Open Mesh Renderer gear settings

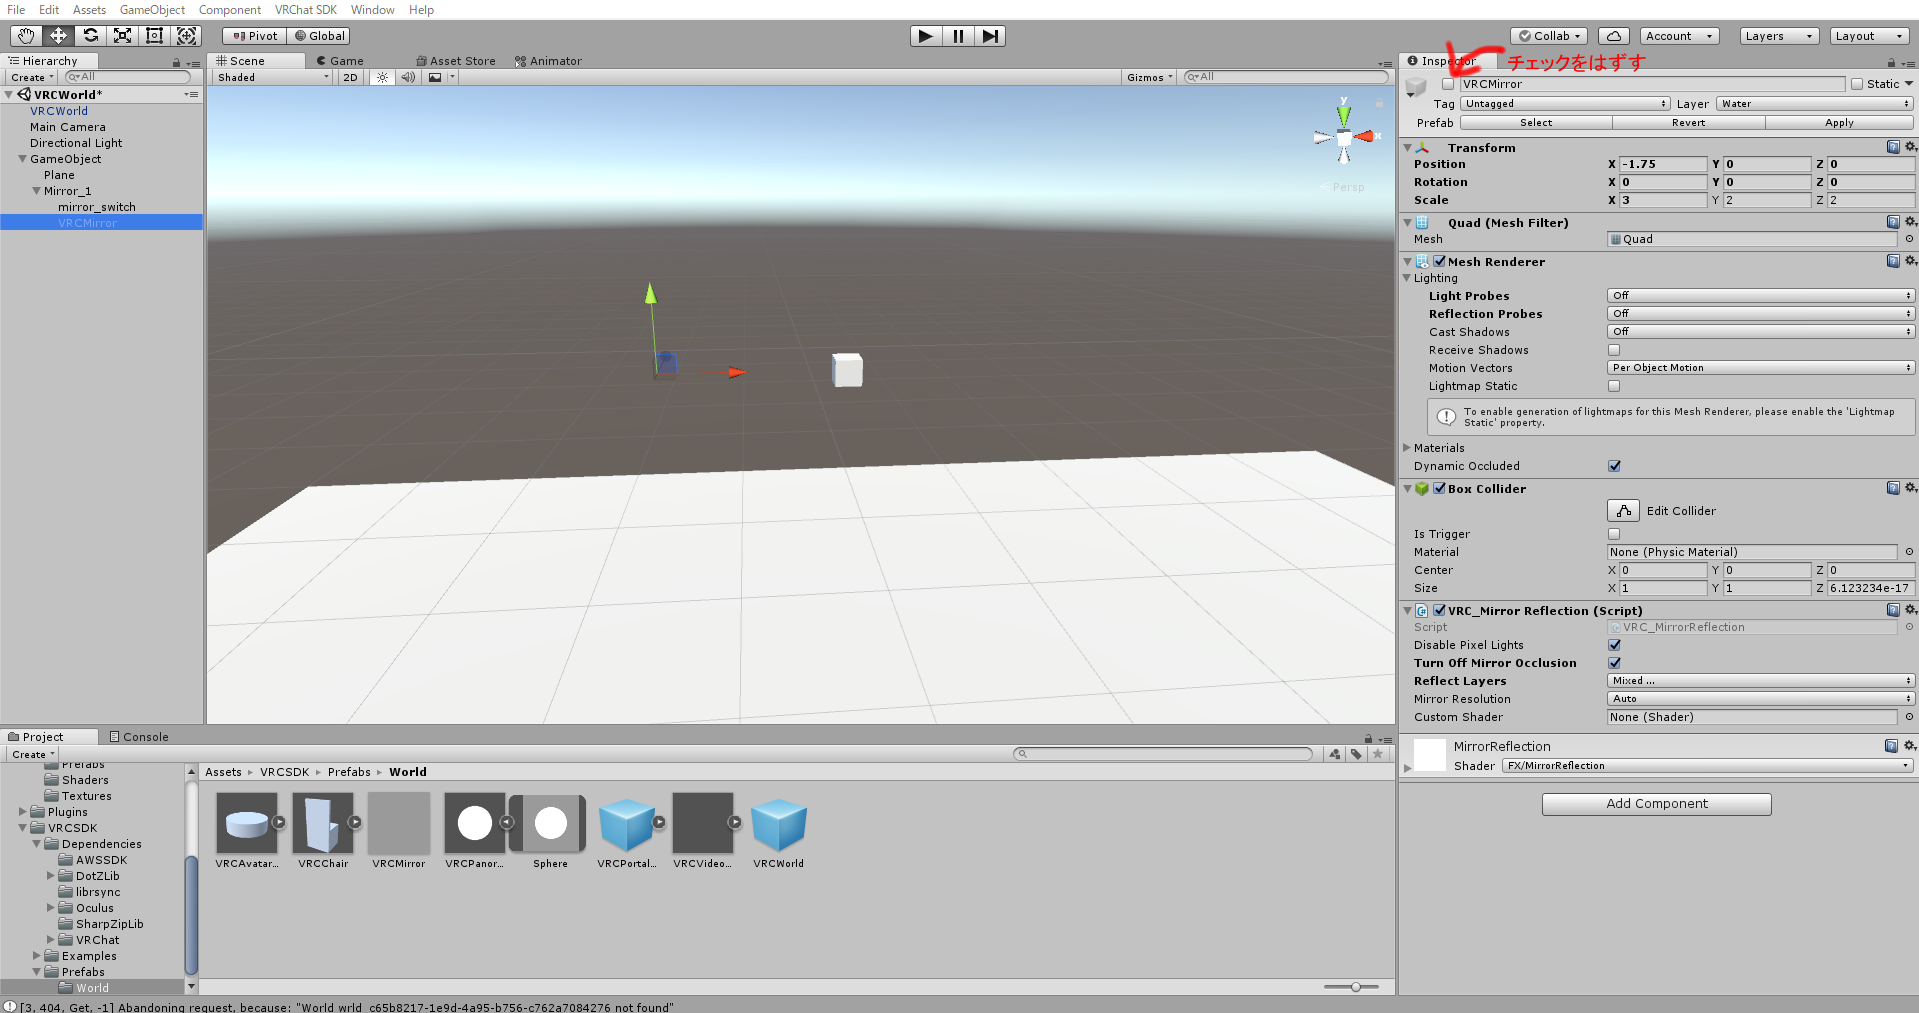[1910, 261]
